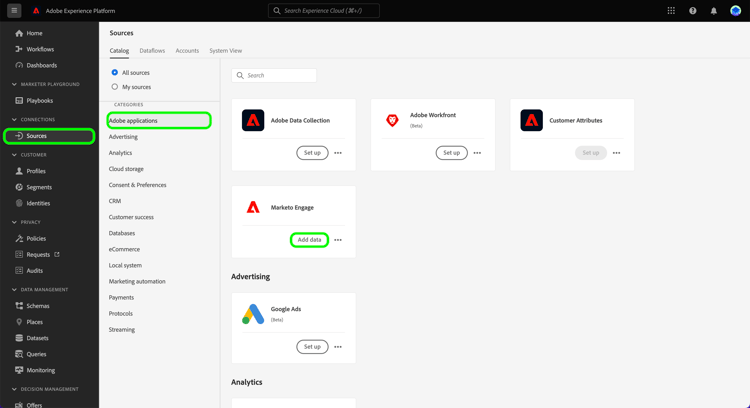Click Set up for Adobe Data Collection
The width and height of the screenshot is (750, 408).
pyautogui.click(x=312, y=153)
